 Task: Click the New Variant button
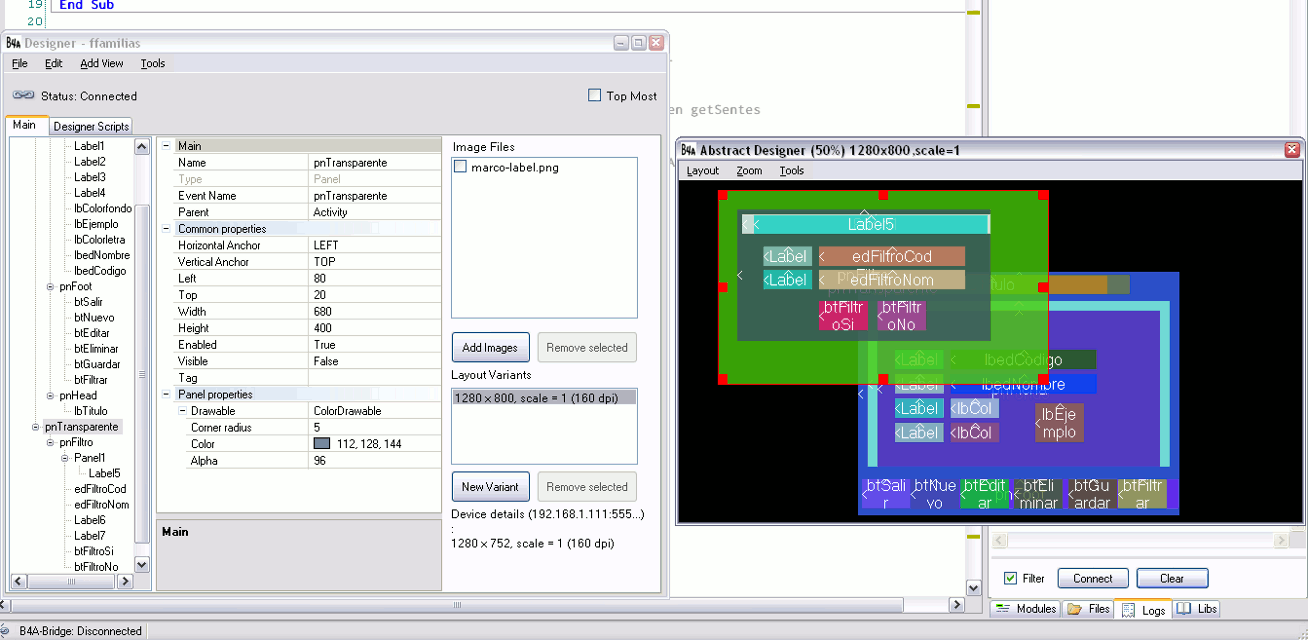pos(490,487)
